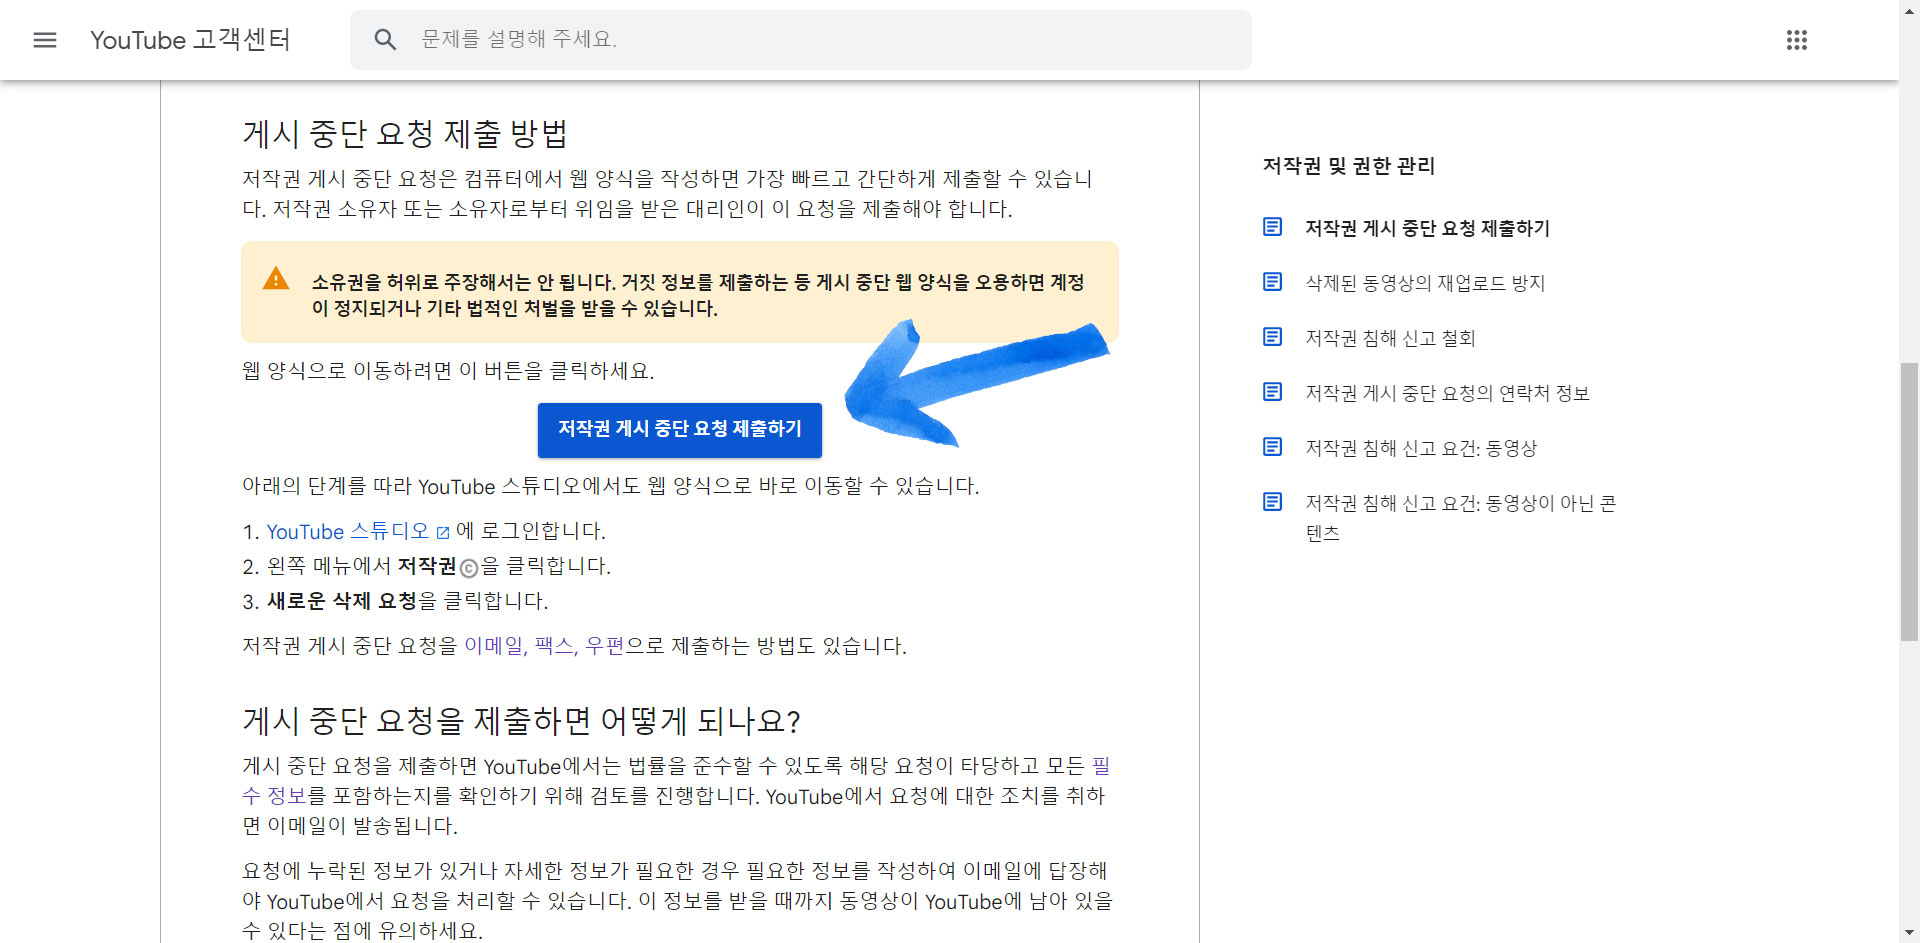This screenshot has width=1920, height=943.
Task: Click the search magnifier icon
Action: point(385,40)
